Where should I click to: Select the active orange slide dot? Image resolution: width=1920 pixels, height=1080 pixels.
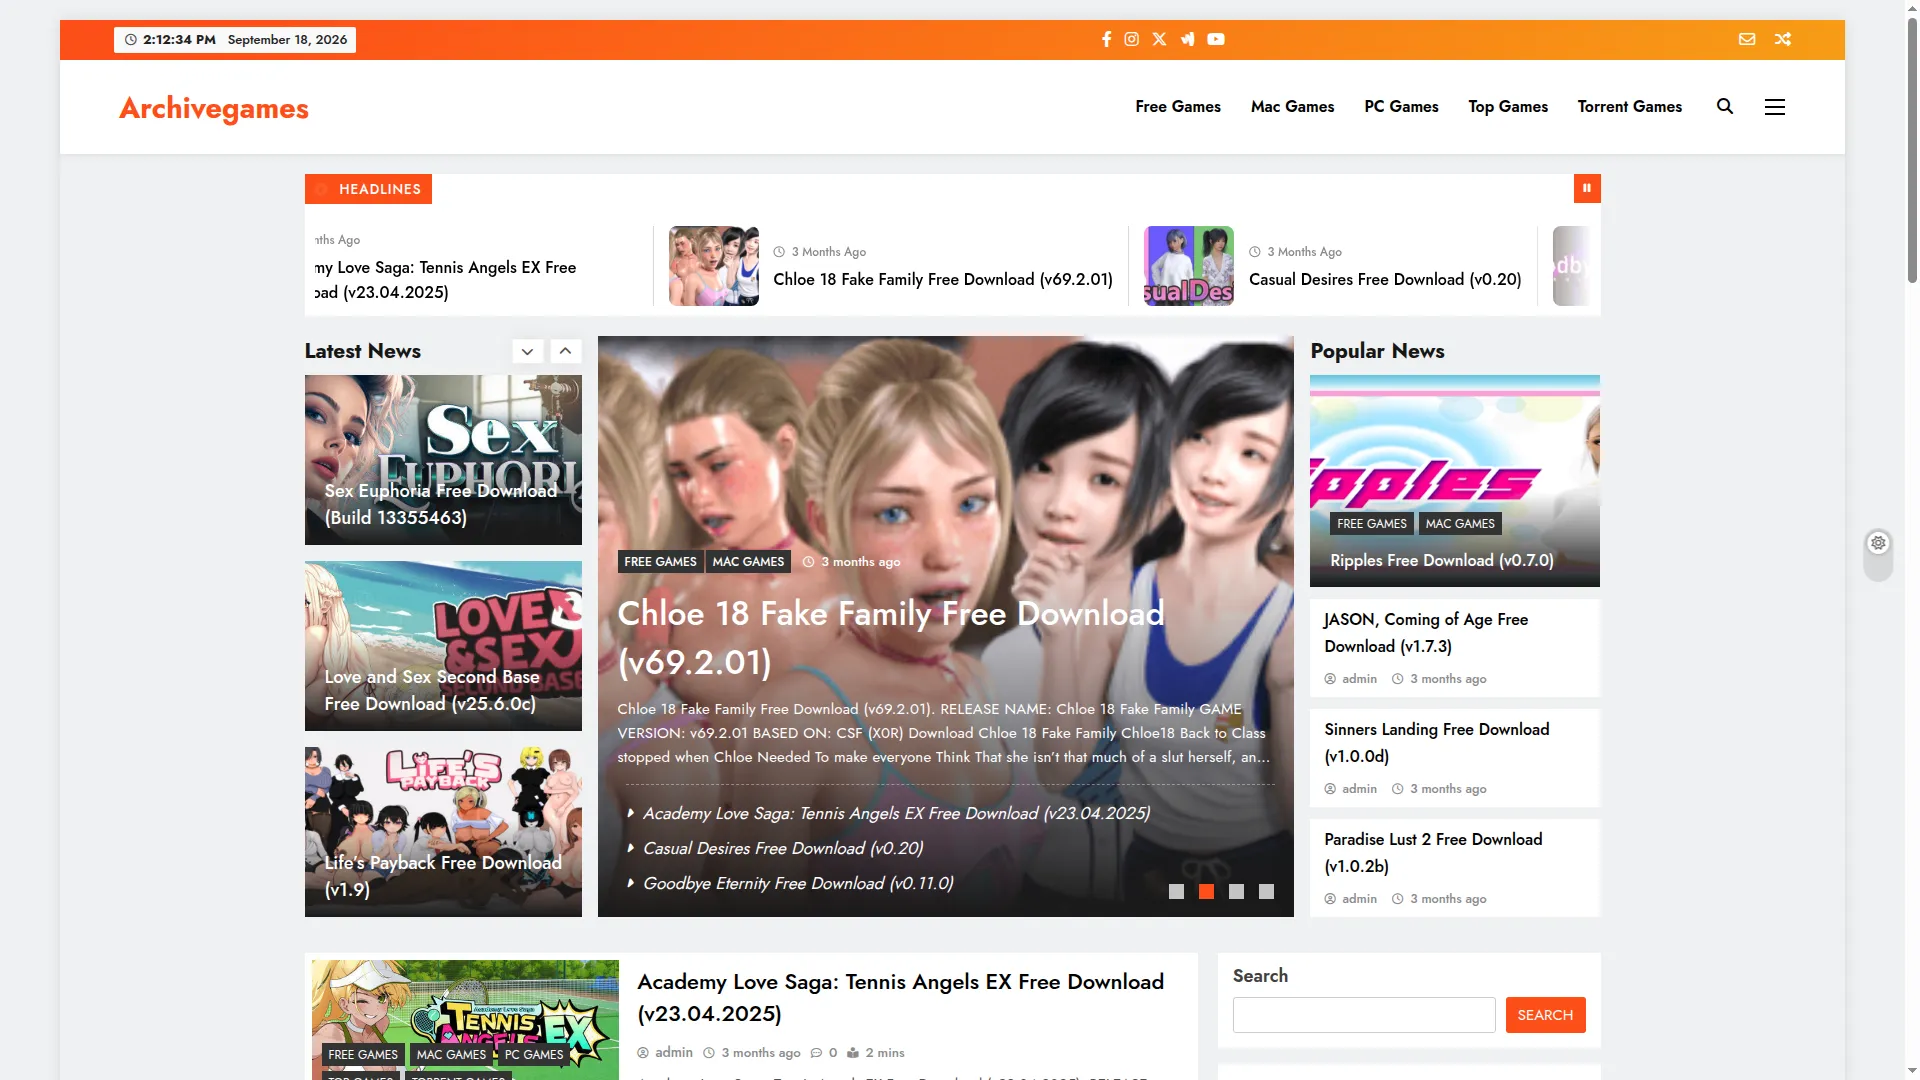coord(1207,891)
